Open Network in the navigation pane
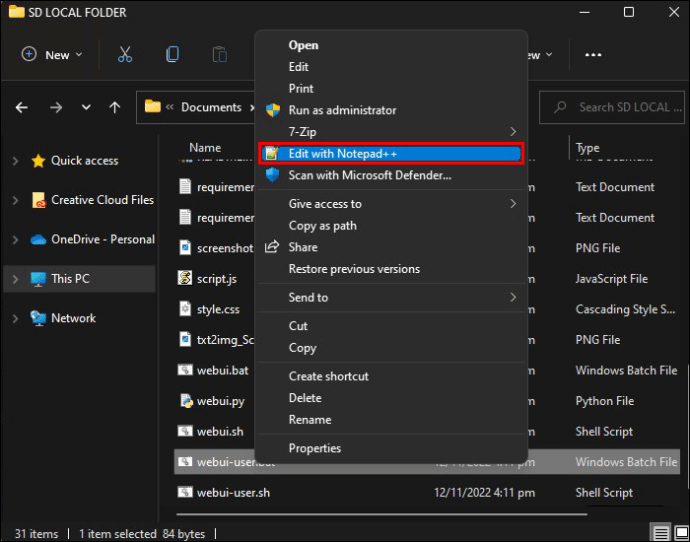This screenshot has width=690, height=542. (x=73, y=318)
